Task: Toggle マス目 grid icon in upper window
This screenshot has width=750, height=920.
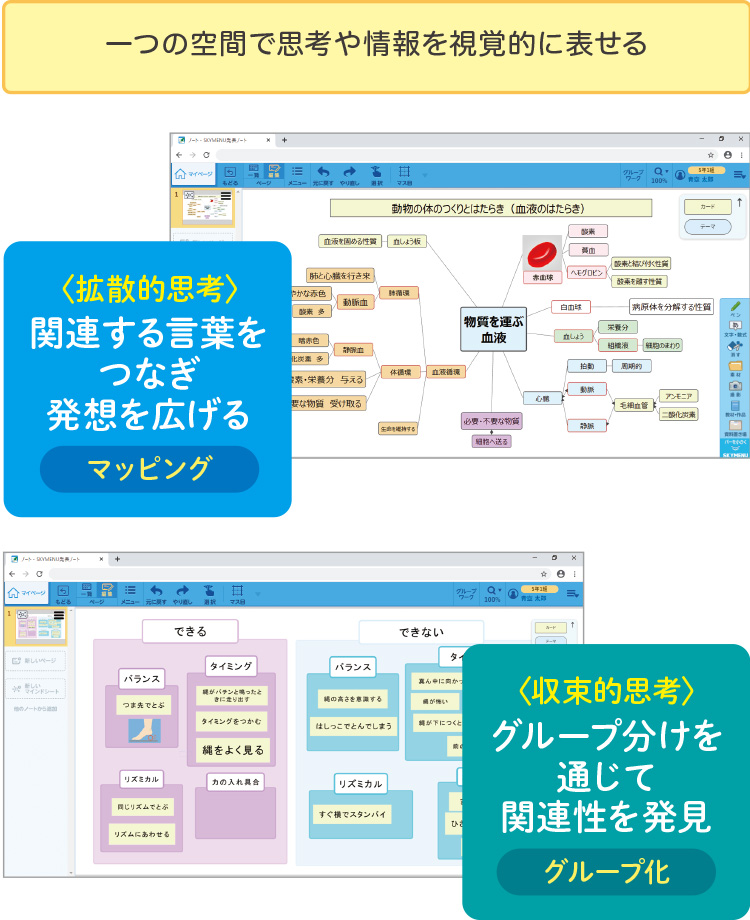Action: point(404,175)
